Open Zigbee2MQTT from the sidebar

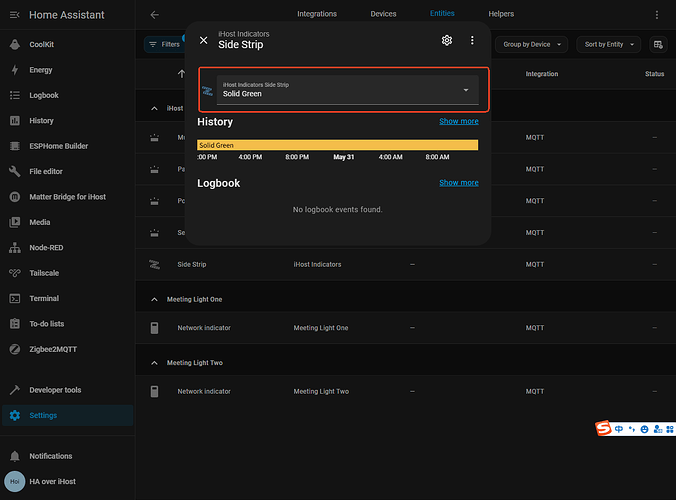coord(68,350)
